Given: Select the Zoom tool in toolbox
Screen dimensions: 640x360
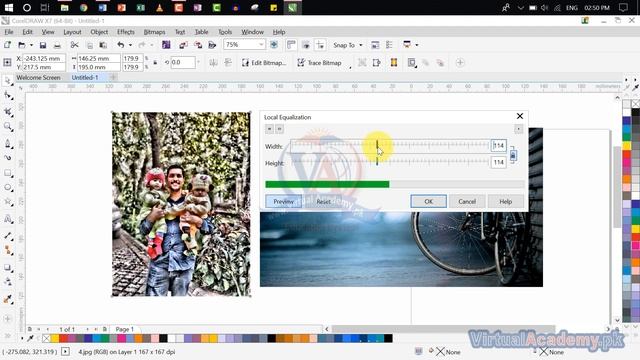Looking at the screenshot, I should (8, 127).
